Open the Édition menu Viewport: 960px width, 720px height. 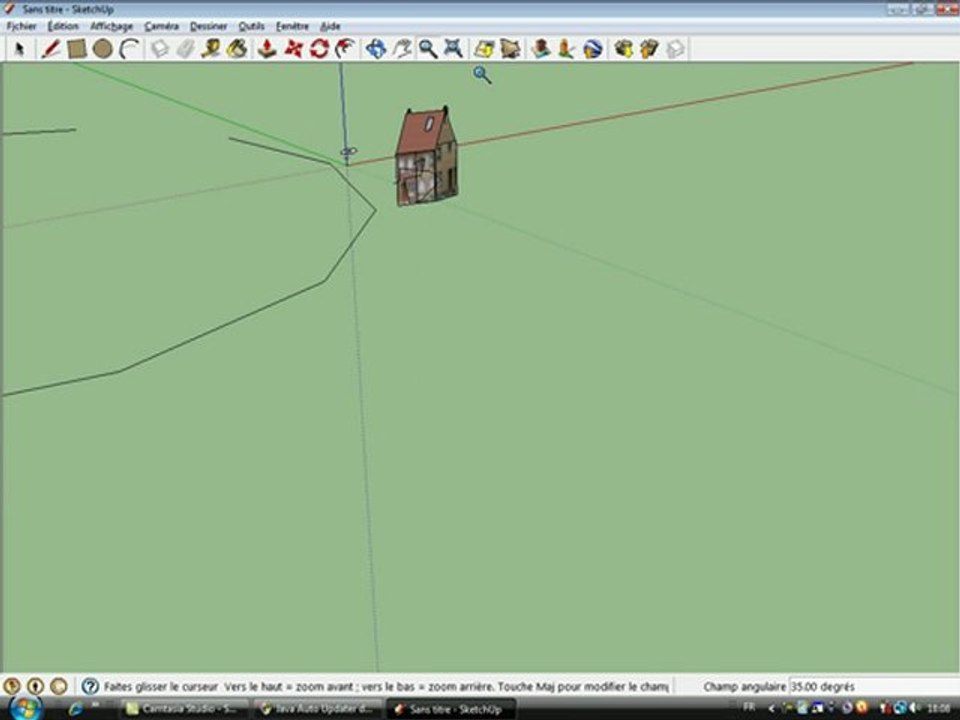[63, 26]
